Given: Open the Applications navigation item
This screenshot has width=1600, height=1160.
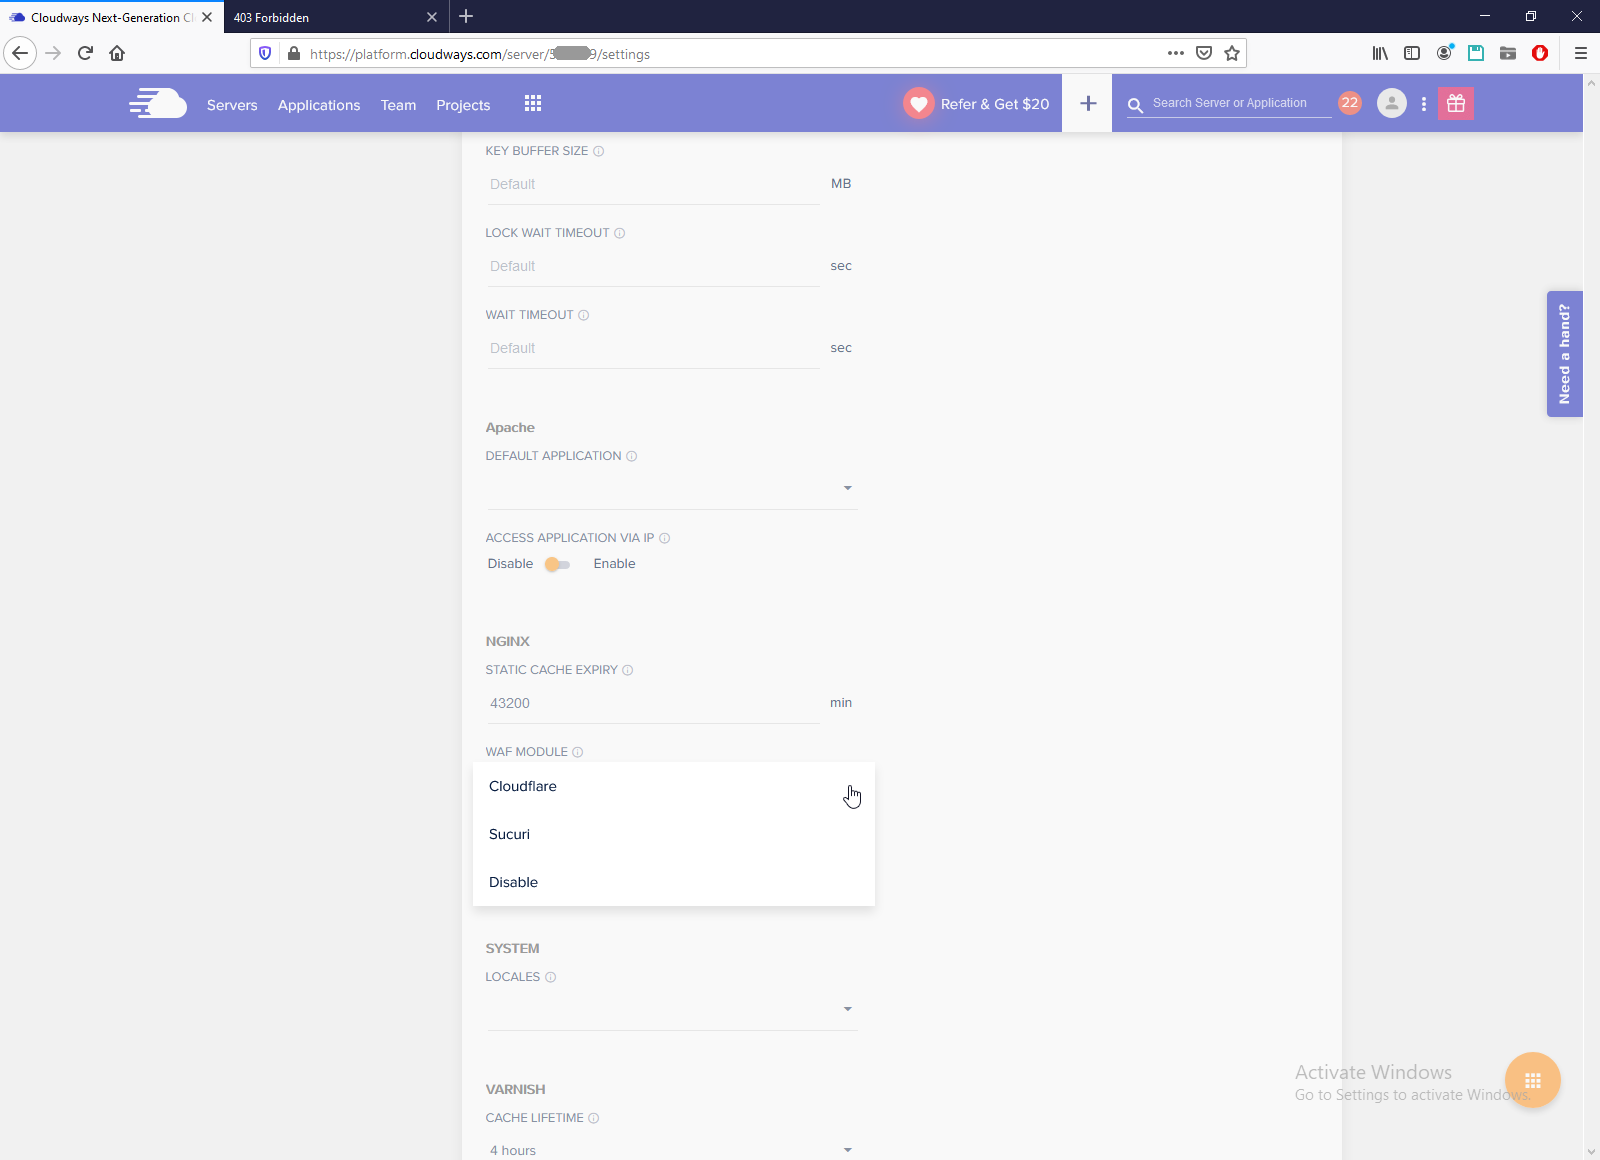Looking at the screenshot, I should [x=319, y=105].
